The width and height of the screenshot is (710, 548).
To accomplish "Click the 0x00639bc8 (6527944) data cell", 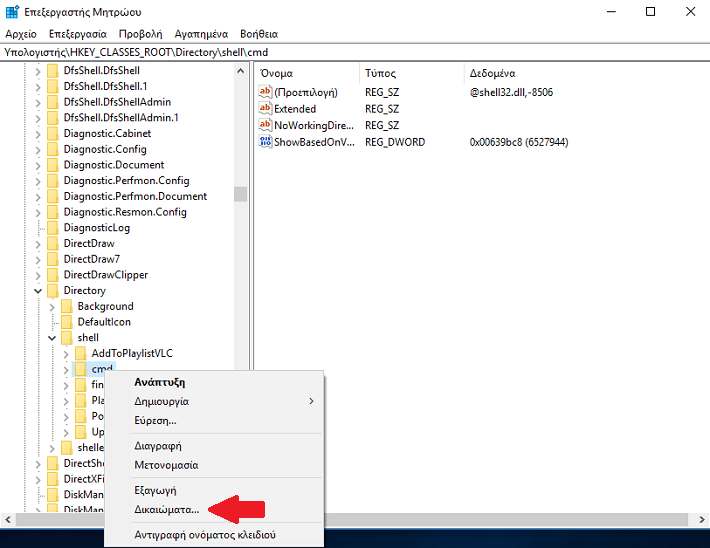I will (519, 142).
